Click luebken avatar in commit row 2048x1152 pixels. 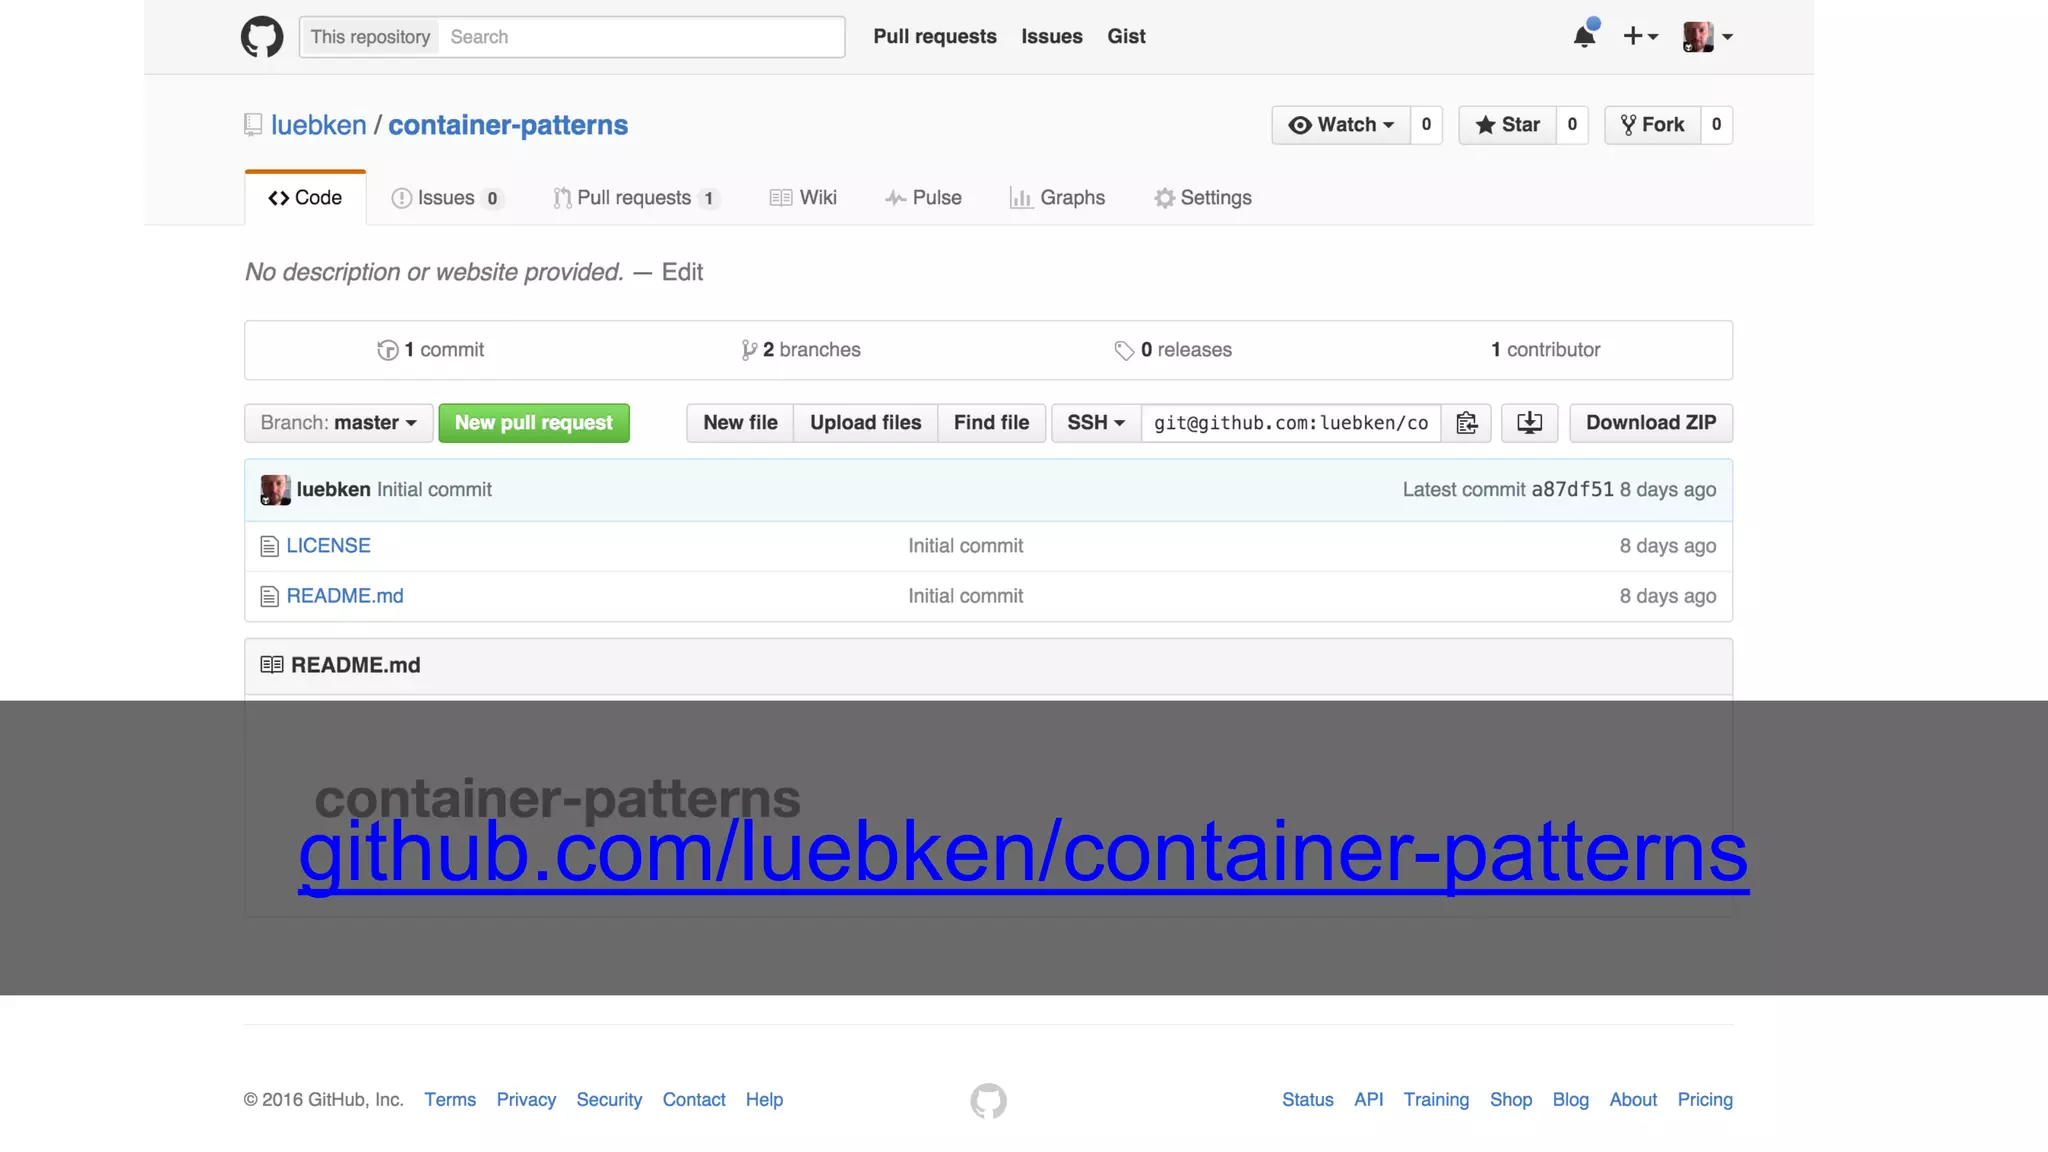(275, 490)
